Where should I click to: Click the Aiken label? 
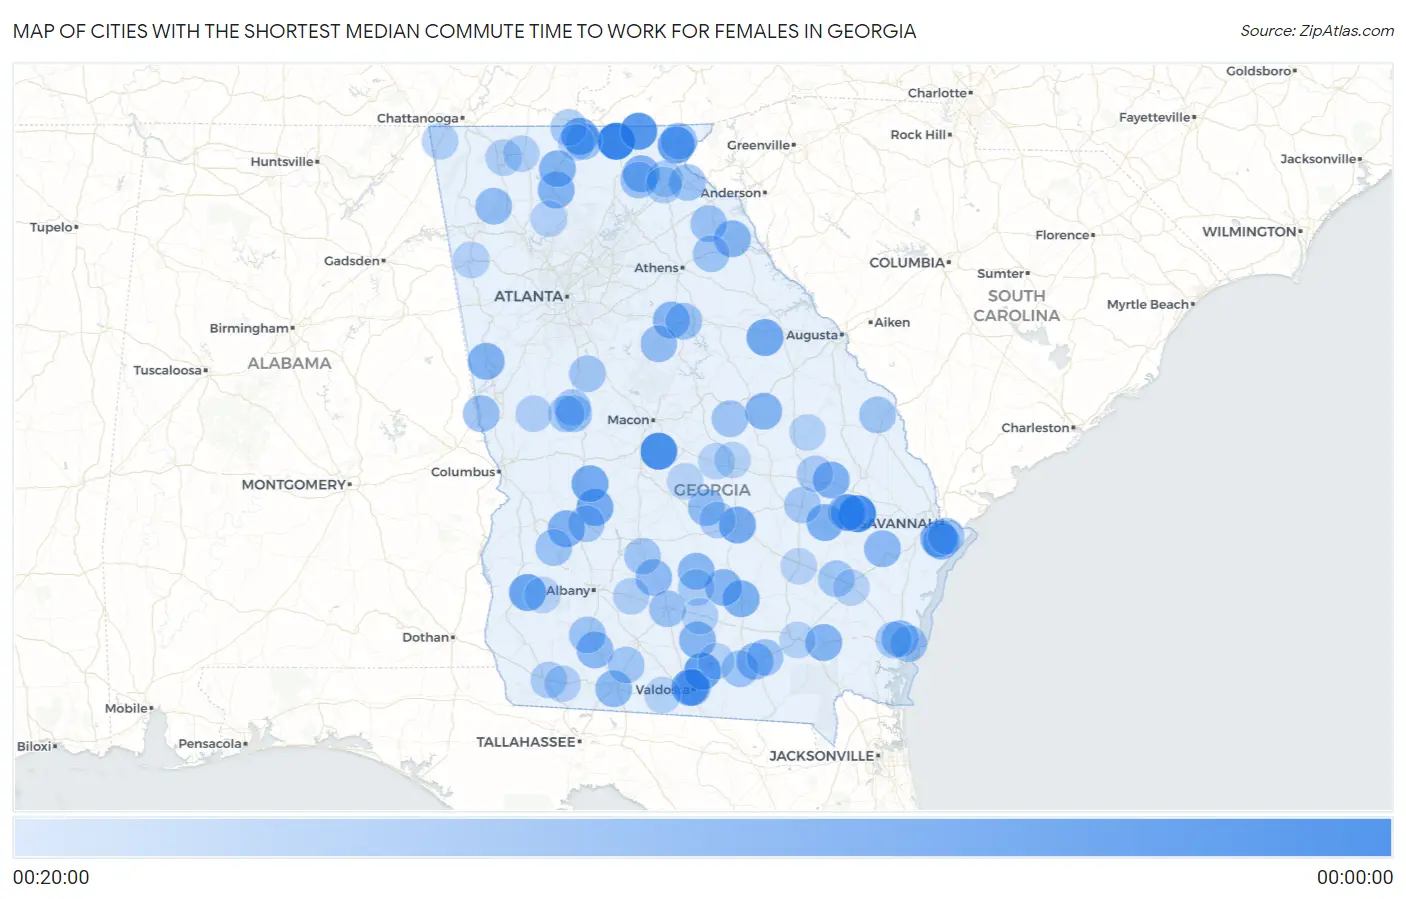(x=892, y=323)
